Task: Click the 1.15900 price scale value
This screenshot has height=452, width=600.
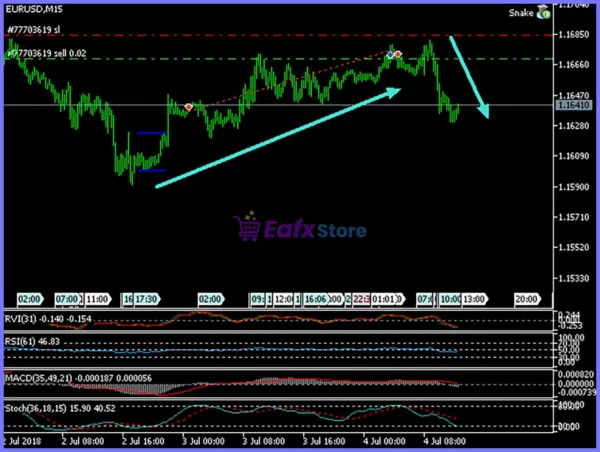Action: 574,187
